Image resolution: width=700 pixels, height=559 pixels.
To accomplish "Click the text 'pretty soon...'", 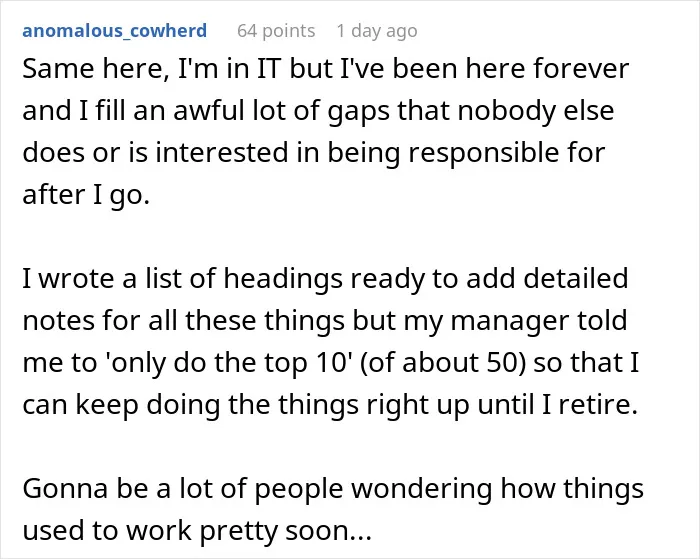I will click(286, 530).
